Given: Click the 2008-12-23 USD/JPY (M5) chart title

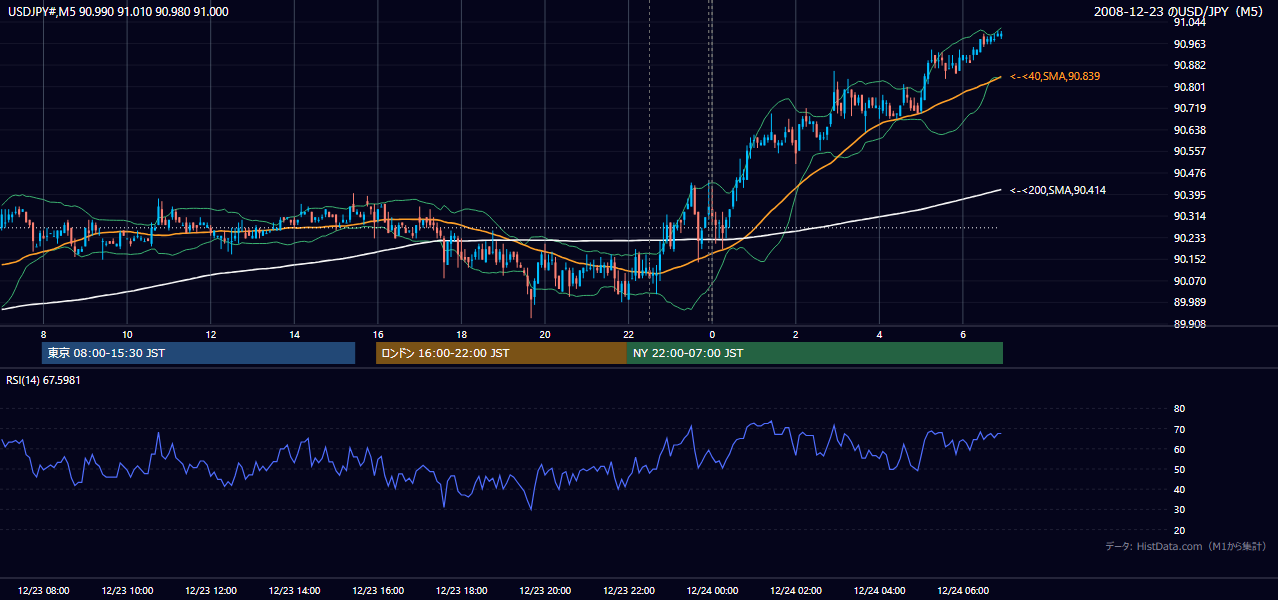Looking at the screenshot, I should click(x=1180, y=11).
